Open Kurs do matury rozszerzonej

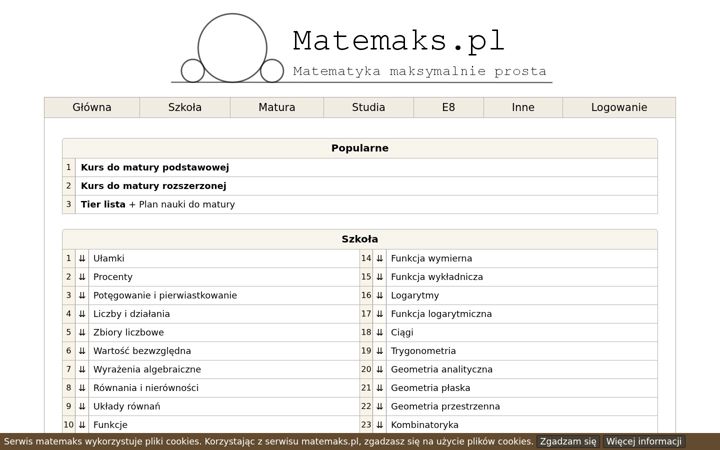click(x=153, y=186)
